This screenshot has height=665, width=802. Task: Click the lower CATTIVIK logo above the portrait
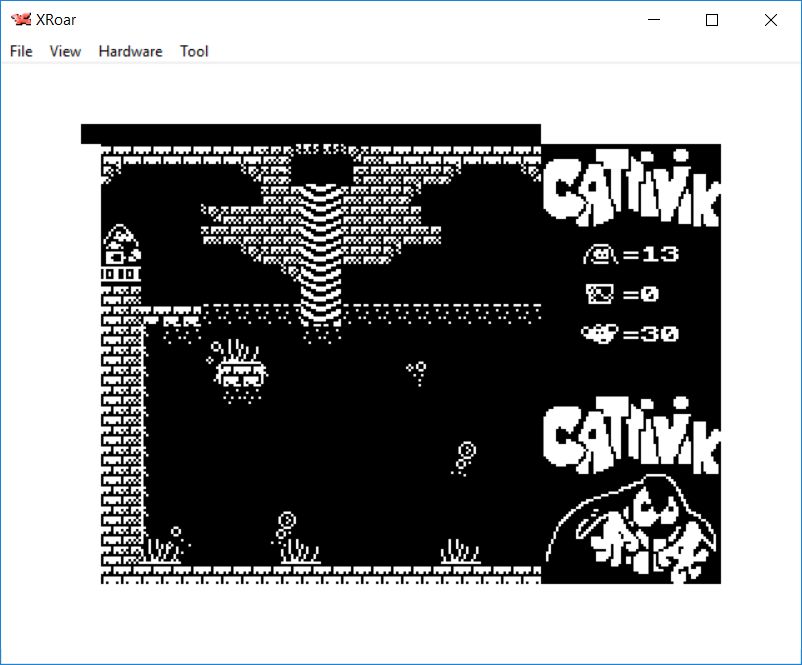pos(632,440)
